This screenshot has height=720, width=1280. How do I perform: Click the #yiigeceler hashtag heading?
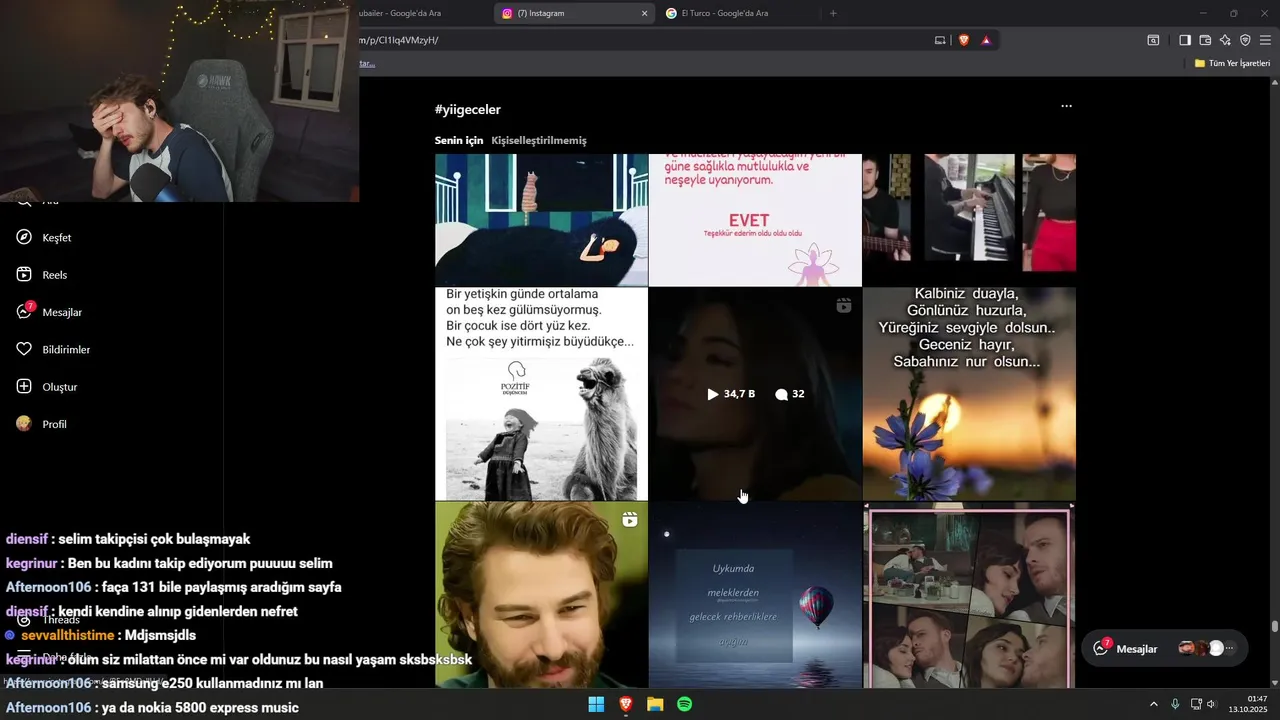(468, 109)
